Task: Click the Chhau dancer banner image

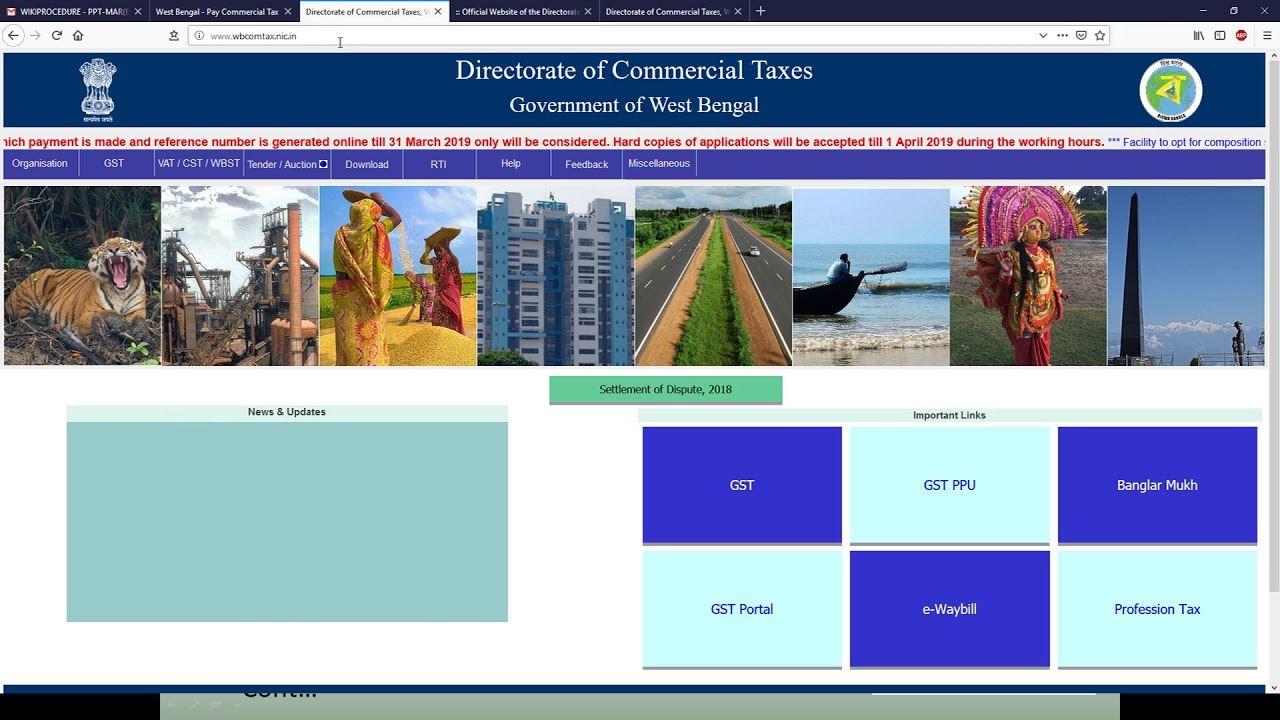Action: pyautogui.click(x=1028, y=276)
